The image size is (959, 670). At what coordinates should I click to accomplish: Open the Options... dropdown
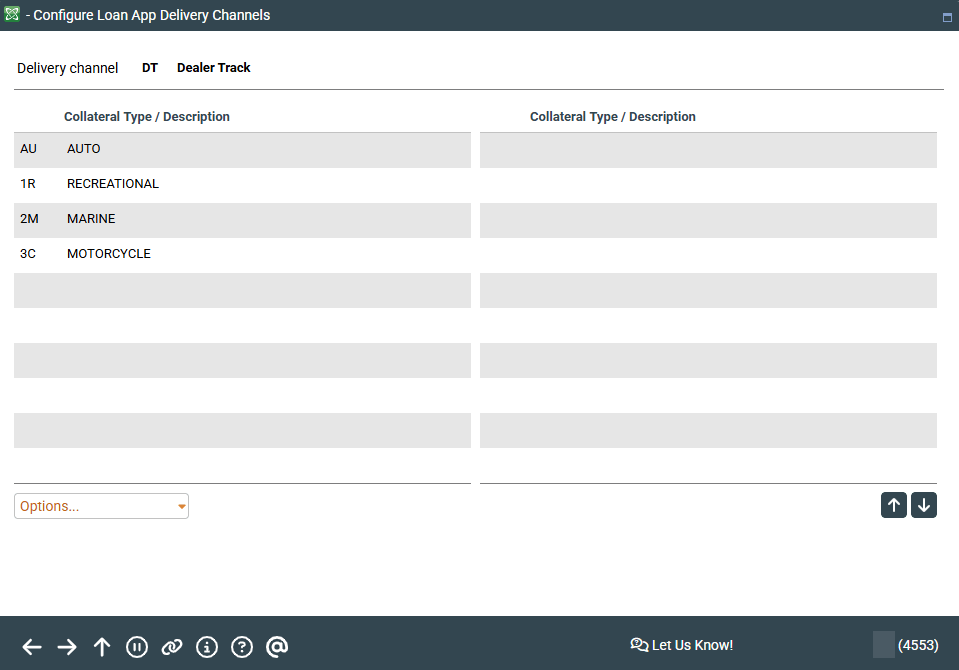95,506
